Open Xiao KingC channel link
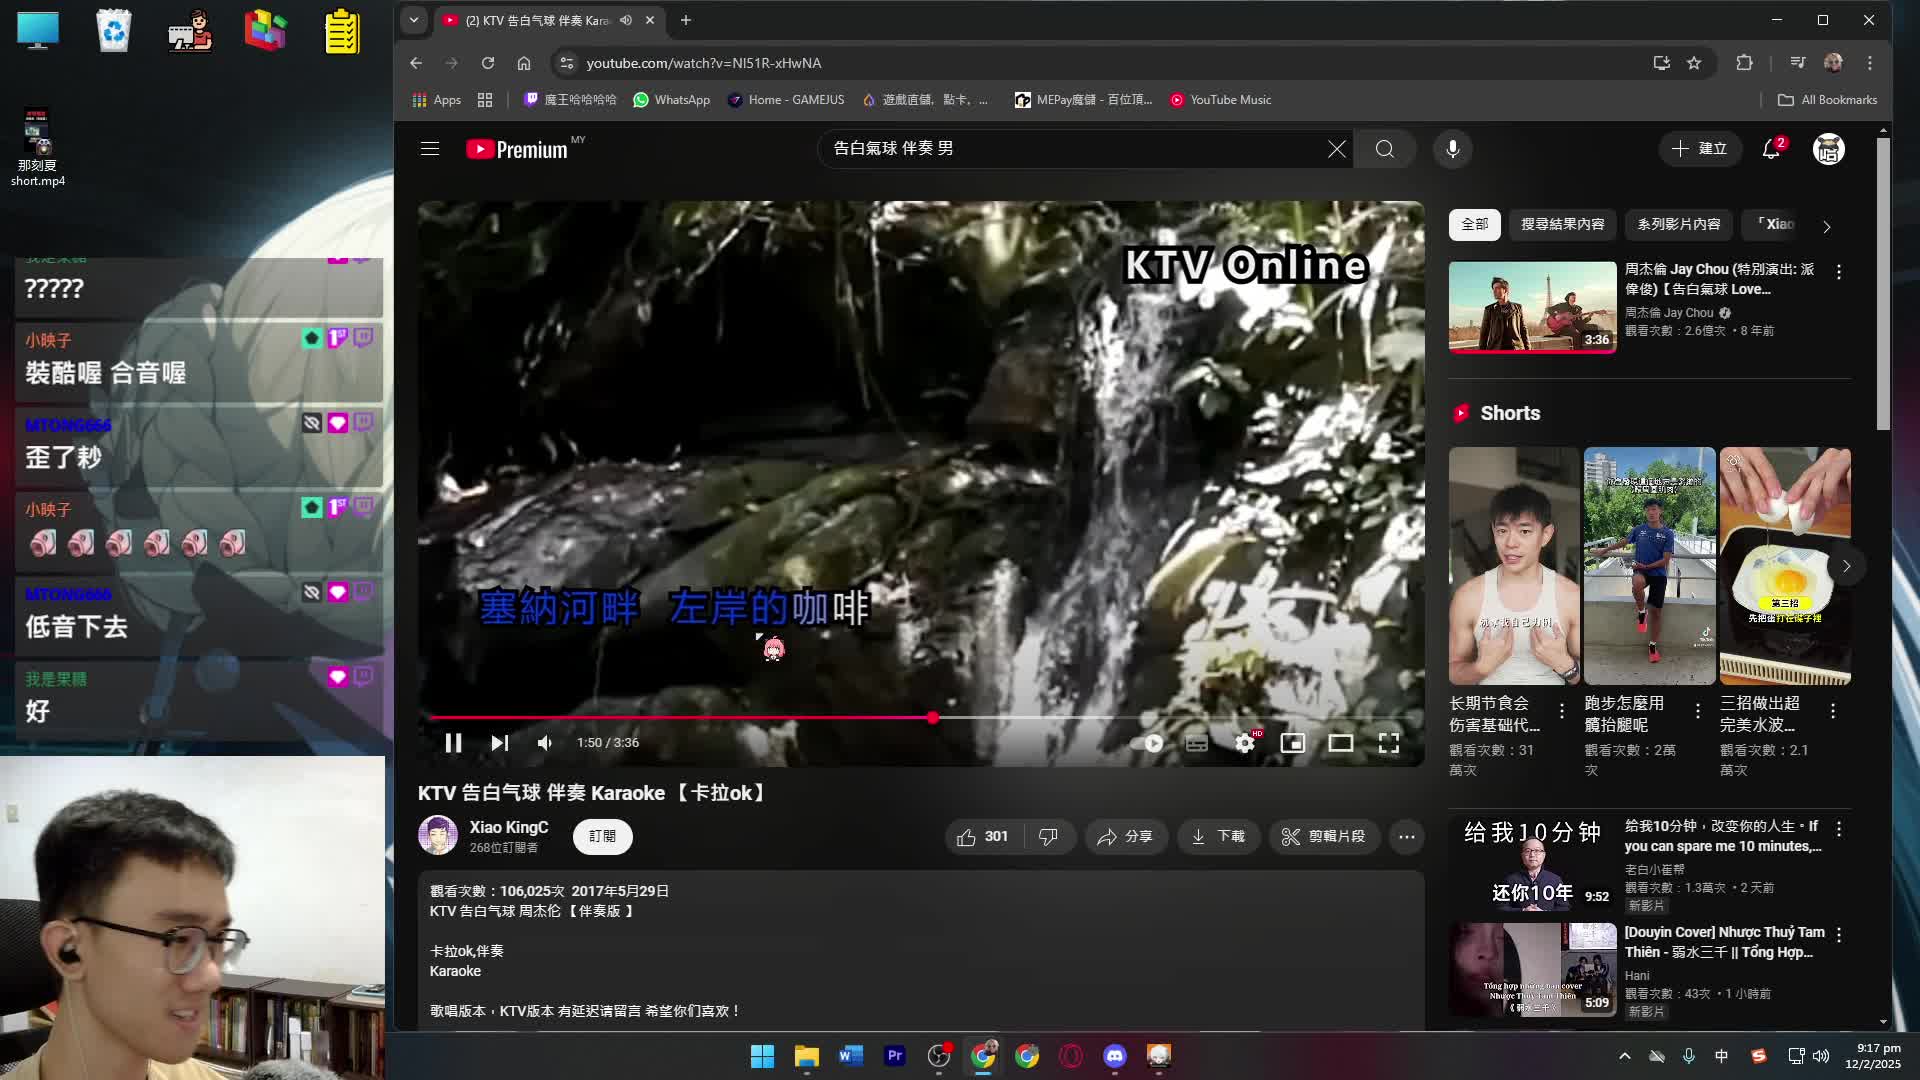The width and height of the screenshot is (1920, 1080). pos(509,828)
